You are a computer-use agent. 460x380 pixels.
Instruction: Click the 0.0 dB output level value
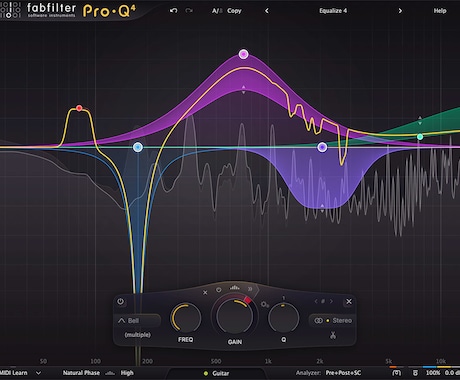click(452, 373)
